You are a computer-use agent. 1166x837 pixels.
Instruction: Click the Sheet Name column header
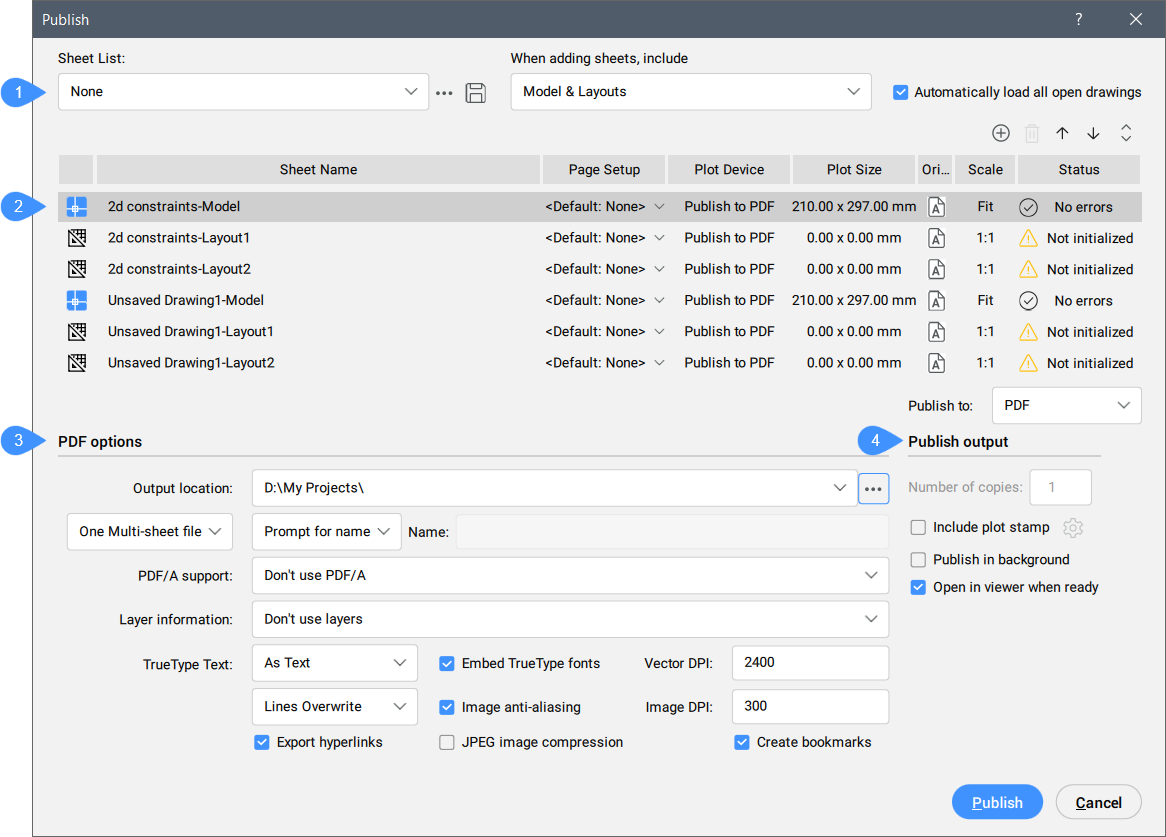(318, 170)
